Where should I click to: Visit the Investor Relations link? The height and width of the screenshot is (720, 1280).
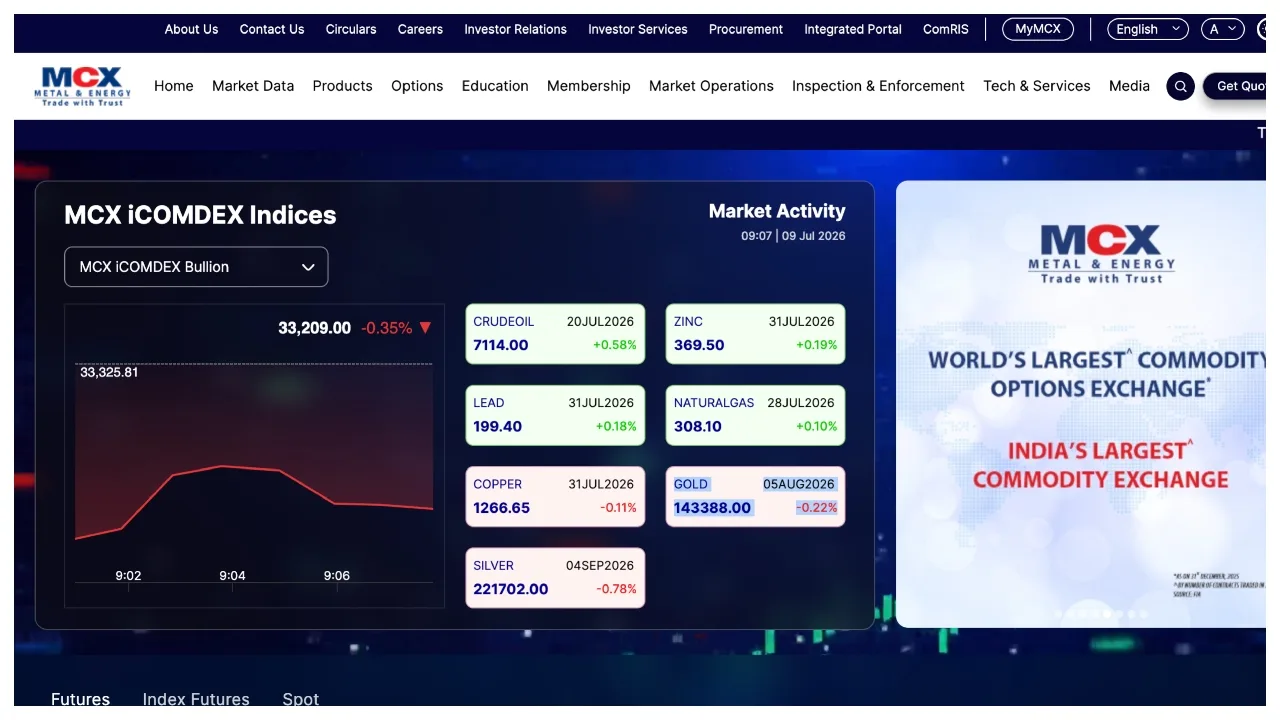pos(515,29)
